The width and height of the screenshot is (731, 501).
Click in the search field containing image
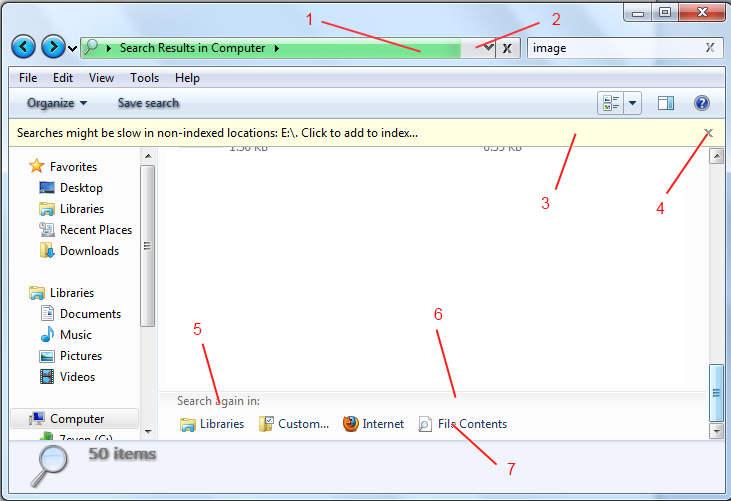[x=610, y=47]
